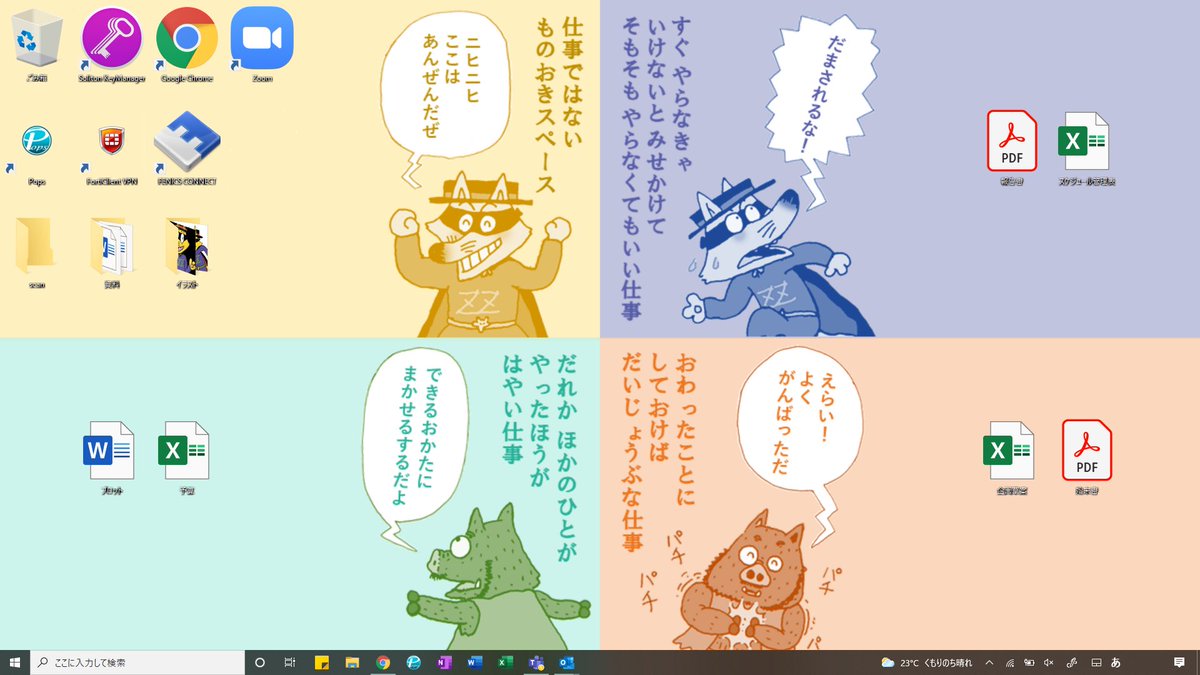Select the イラスト folder with character picture
1200x675 pixels.
(187, 252)
